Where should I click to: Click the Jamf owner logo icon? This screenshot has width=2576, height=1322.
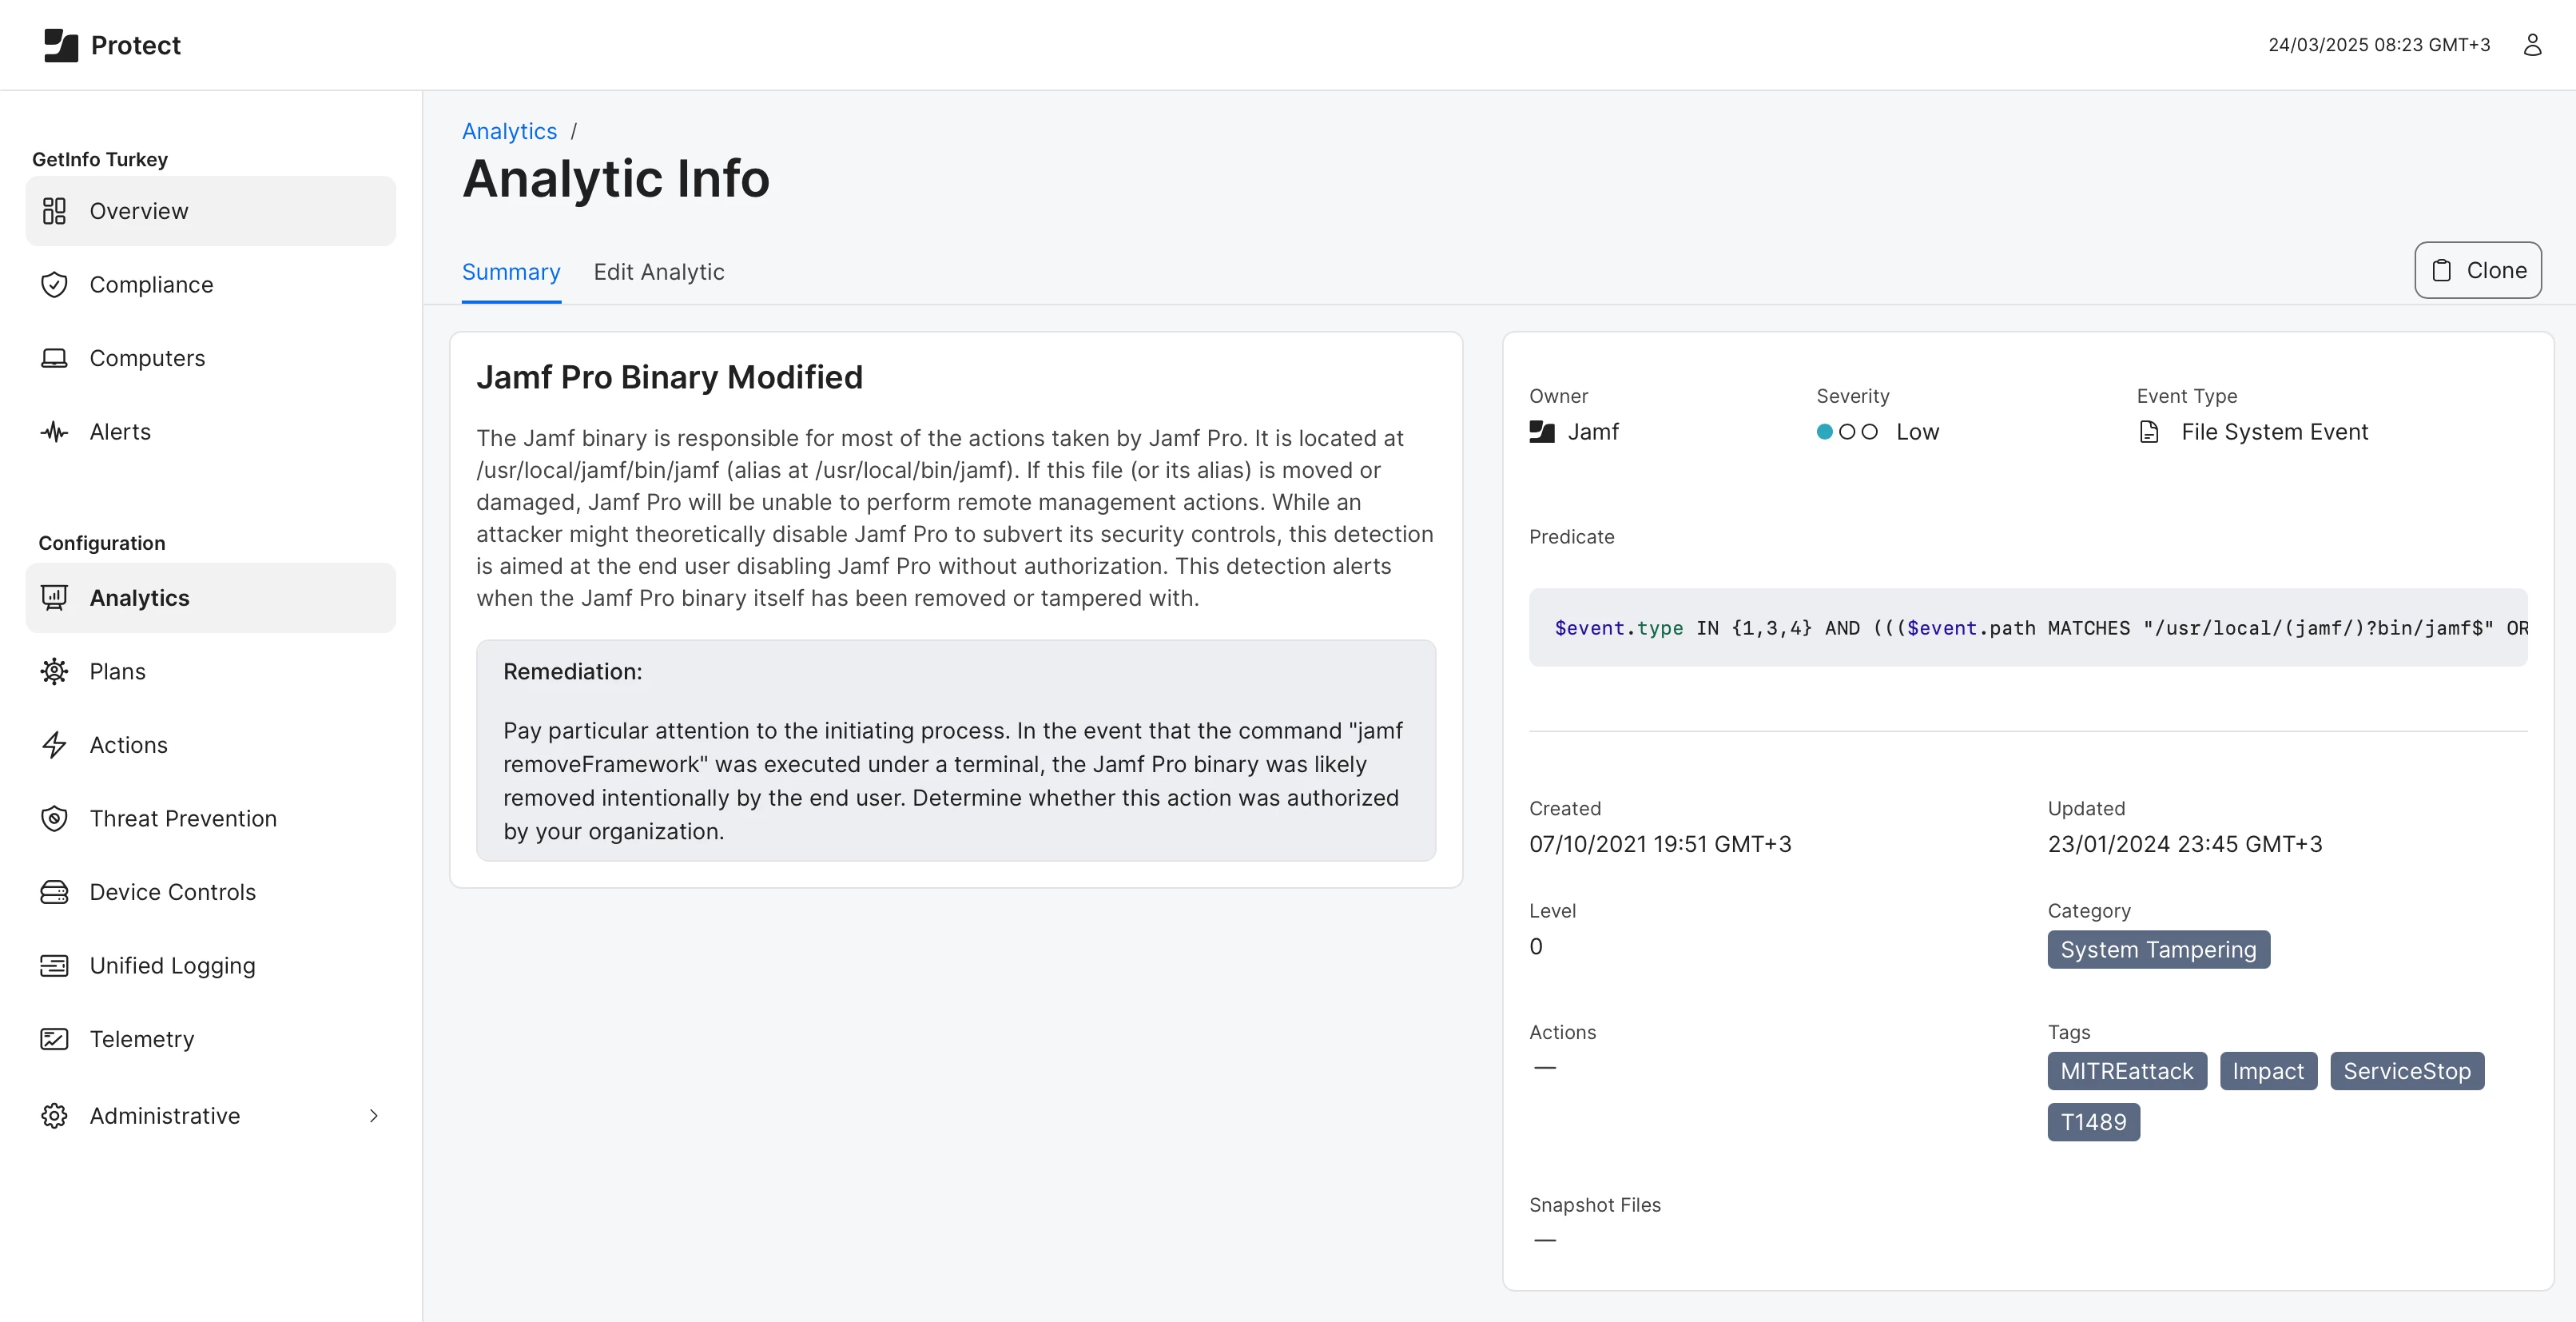pos(1542,432)
